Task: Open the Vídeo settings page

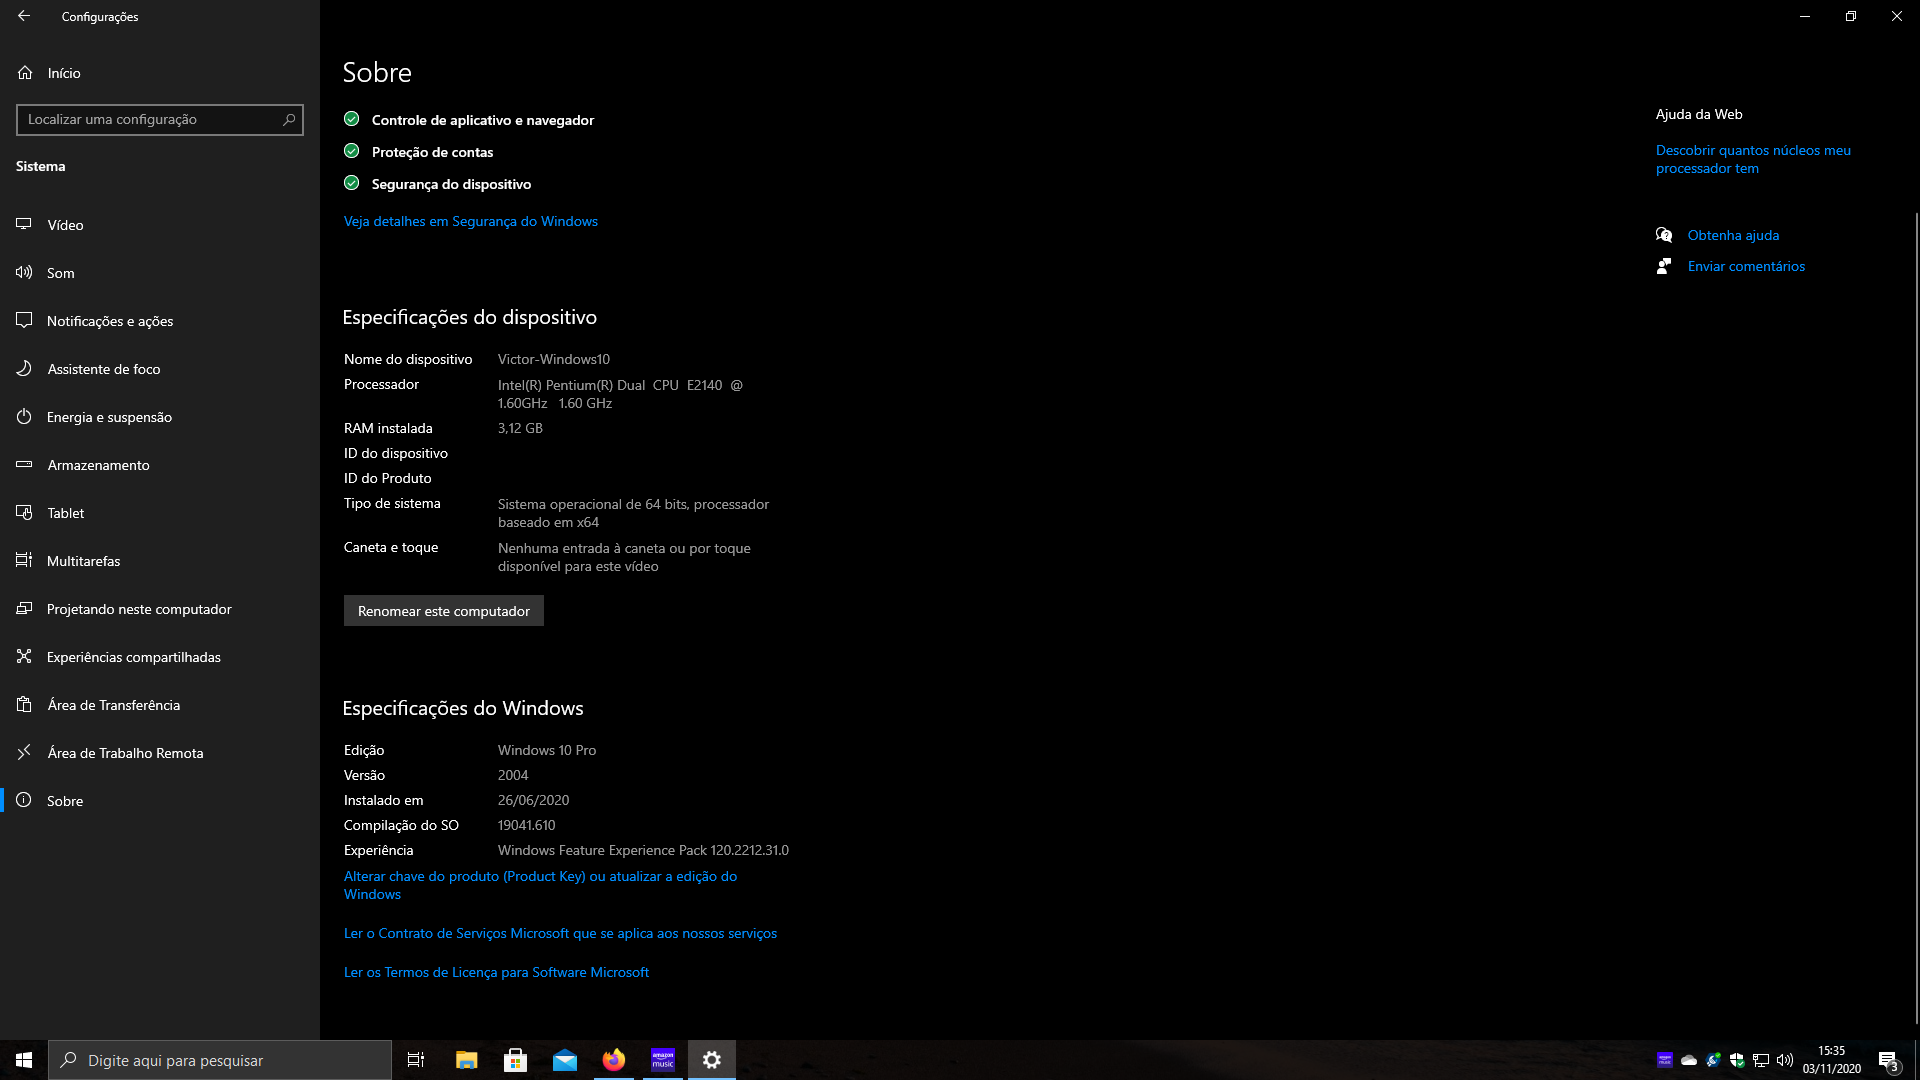Action: click(x=160, y=225)
